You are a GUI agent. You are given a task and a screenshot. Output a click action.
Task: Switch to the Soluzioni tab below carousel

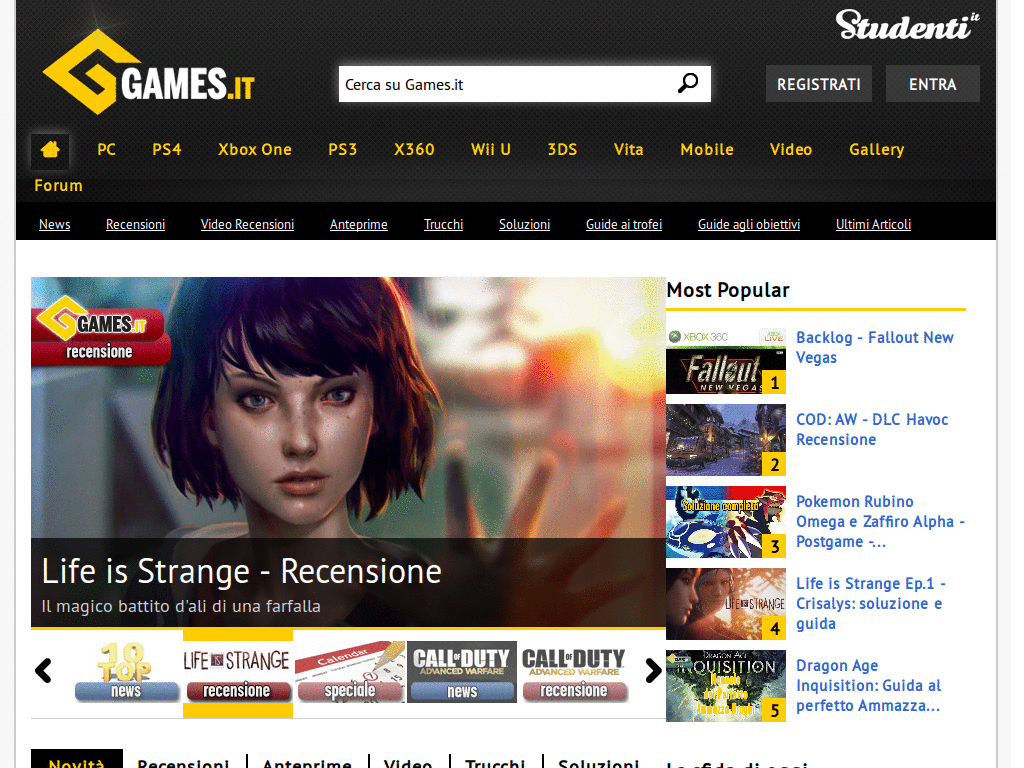599,762
